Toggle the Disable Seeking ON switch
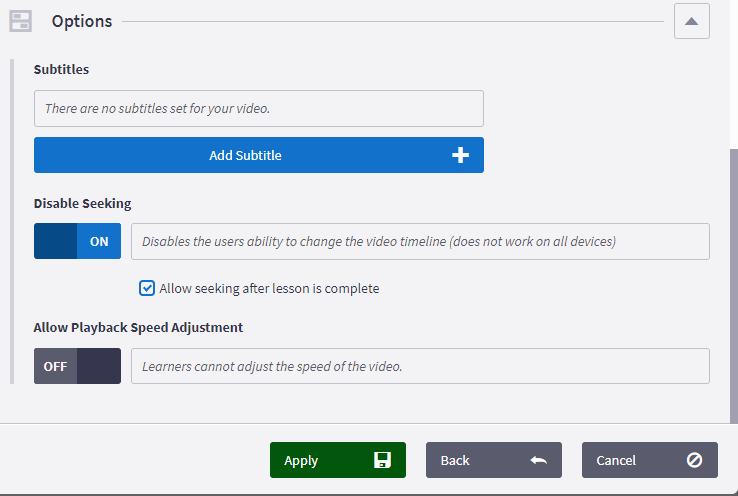Image resolution: width=738 pixels, height=496 pixels. 77,241
